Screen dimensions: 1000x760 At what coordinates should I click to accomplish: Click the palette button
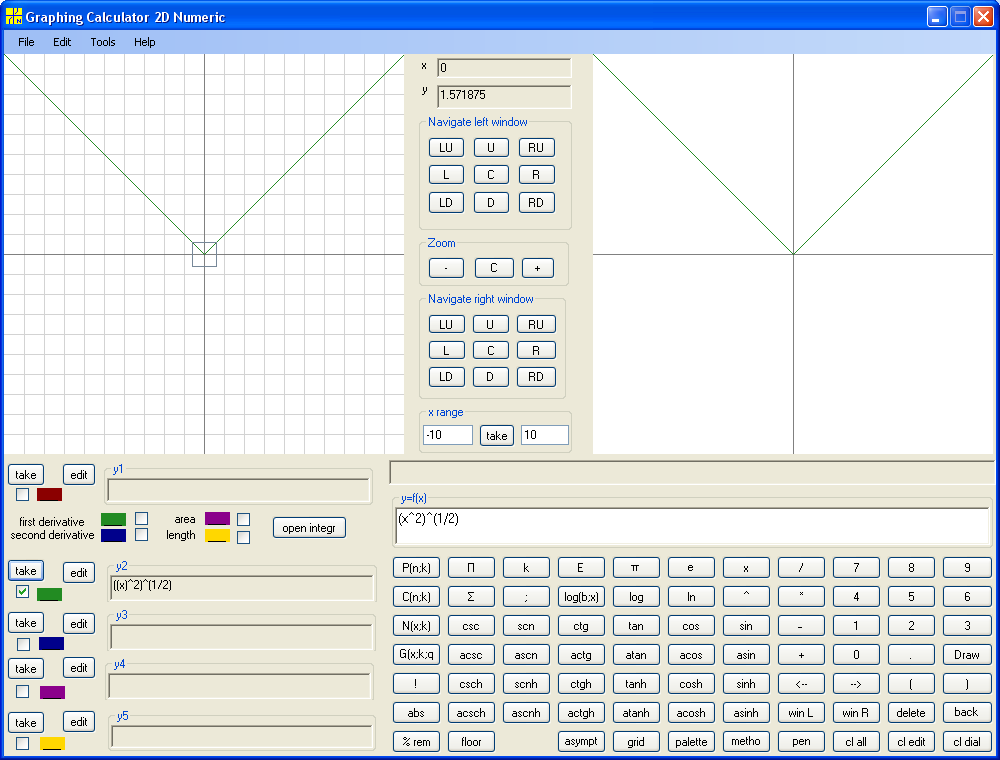(691, 742)
